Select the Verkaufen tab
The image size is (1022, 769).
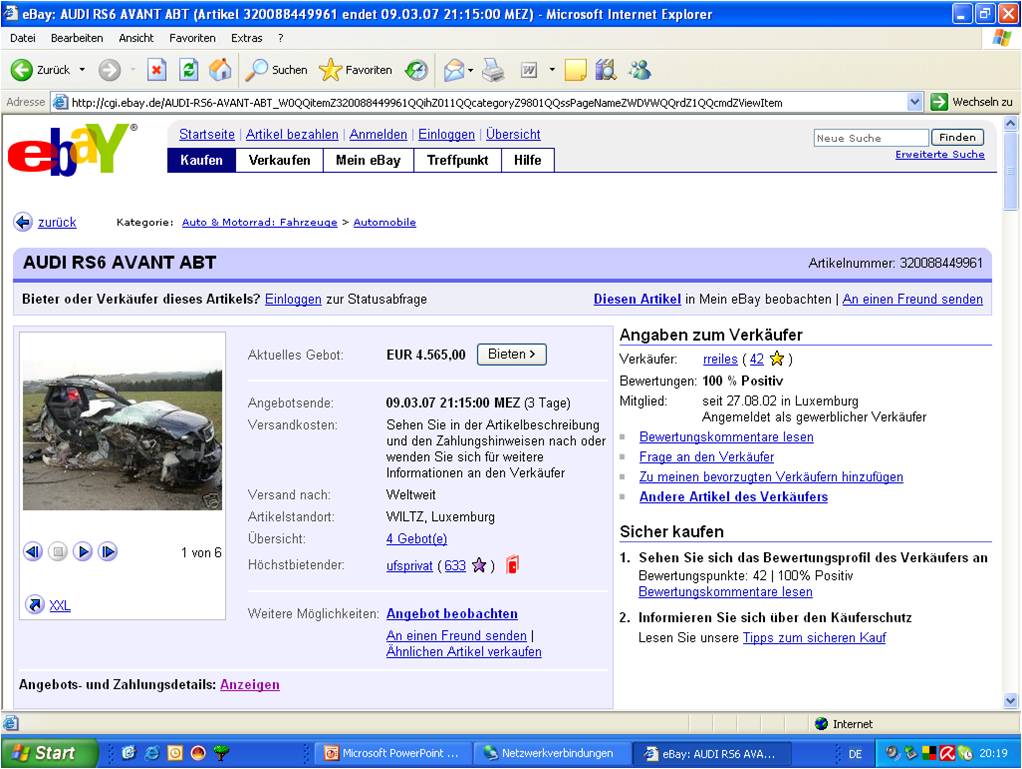pos(280,160)
